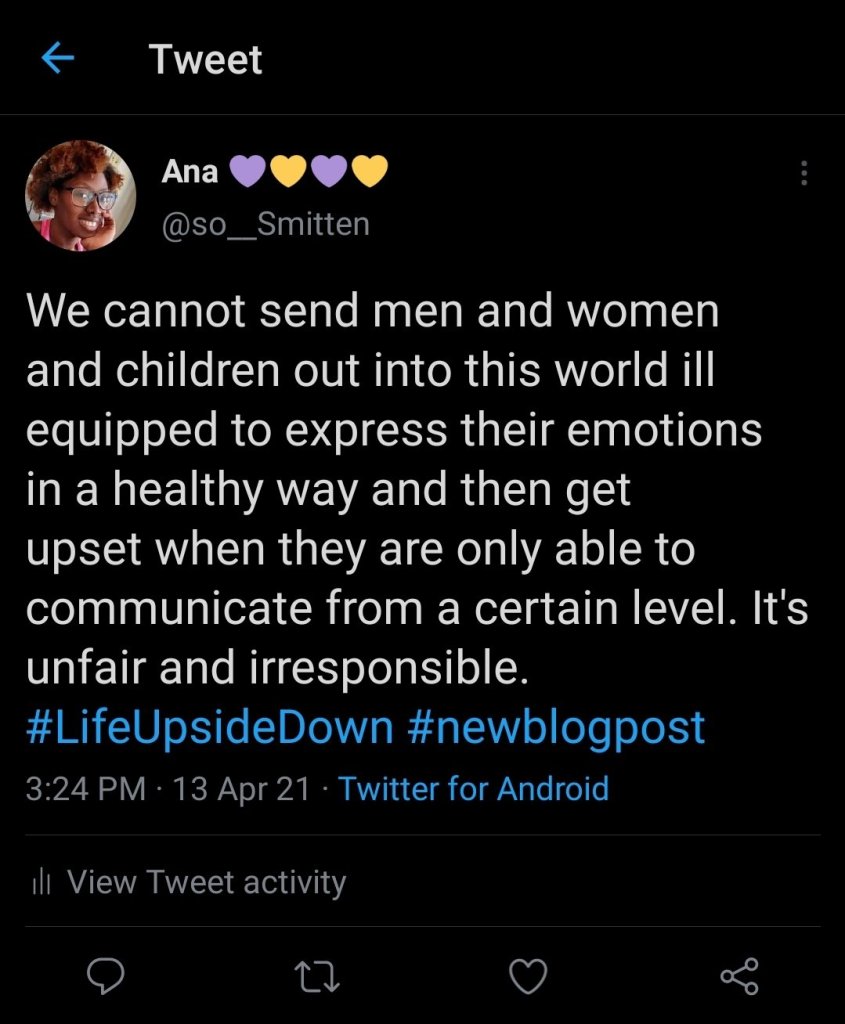Screen dimensions: 845x1024
Task: Retweet Ana's tweet
Action: pos(319,975)
